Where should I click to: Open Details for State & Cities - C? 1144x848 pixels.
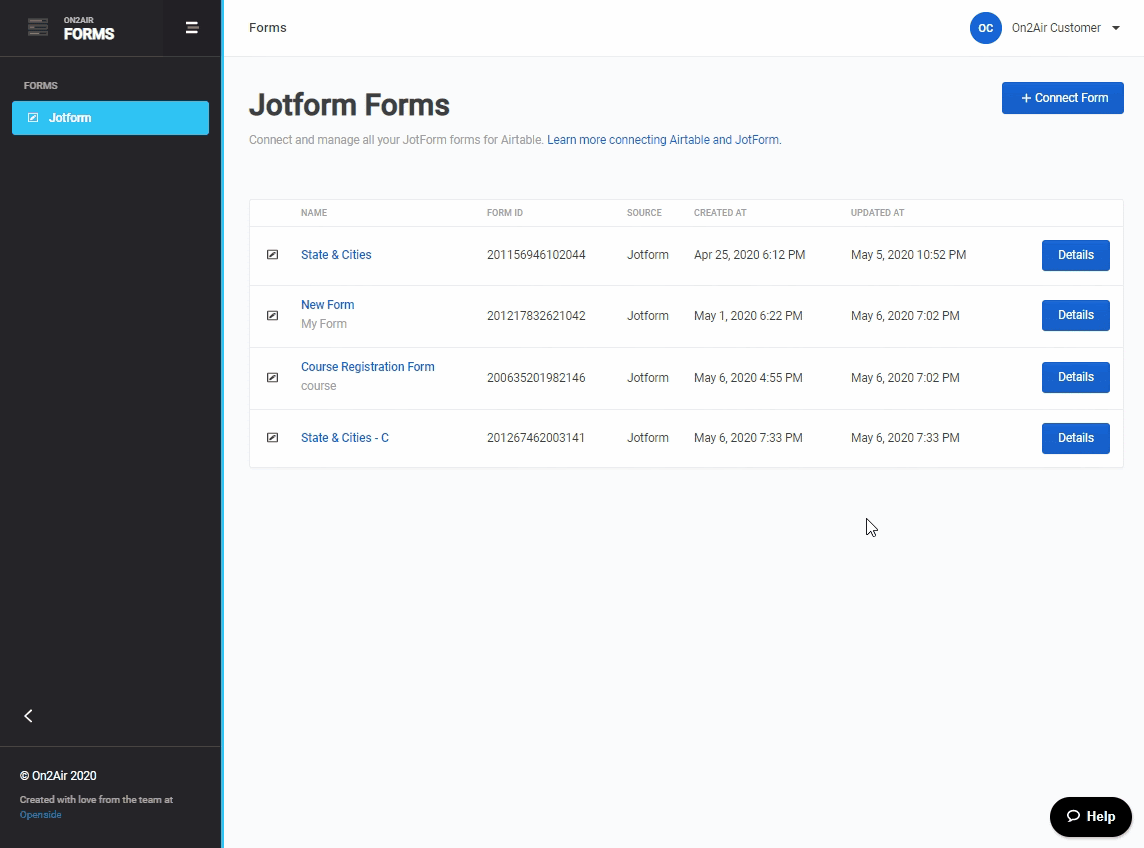1075,438
